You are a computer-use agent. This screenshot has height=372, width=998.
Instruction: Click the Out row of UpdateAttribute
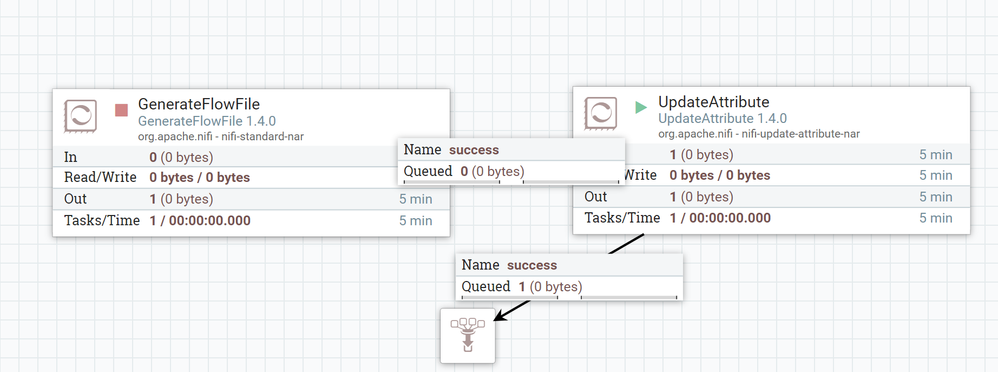point(771,197)
